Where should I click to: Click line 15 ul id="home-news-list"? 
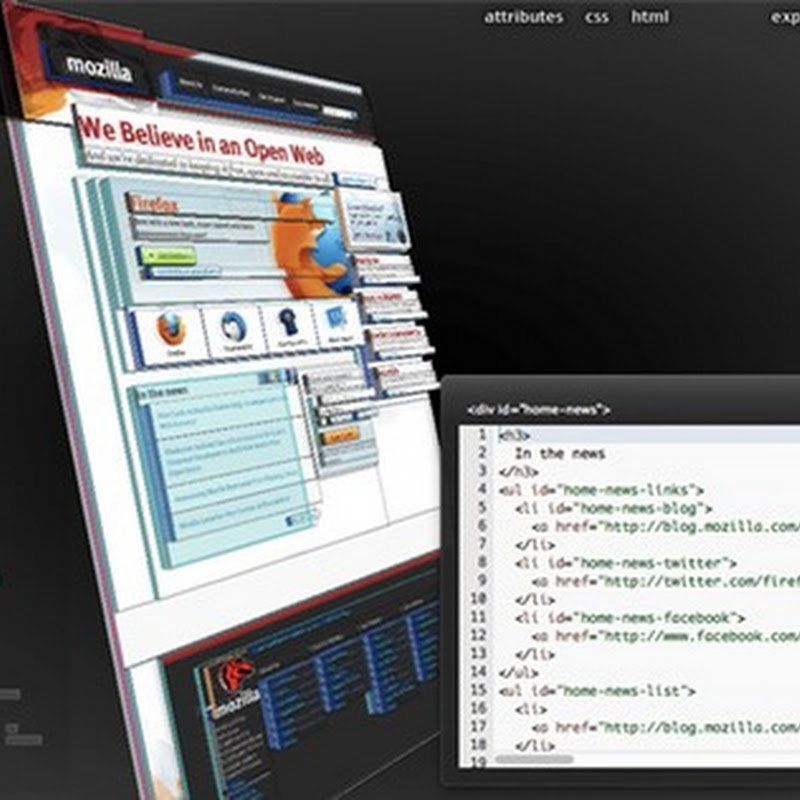pos(597,691)
